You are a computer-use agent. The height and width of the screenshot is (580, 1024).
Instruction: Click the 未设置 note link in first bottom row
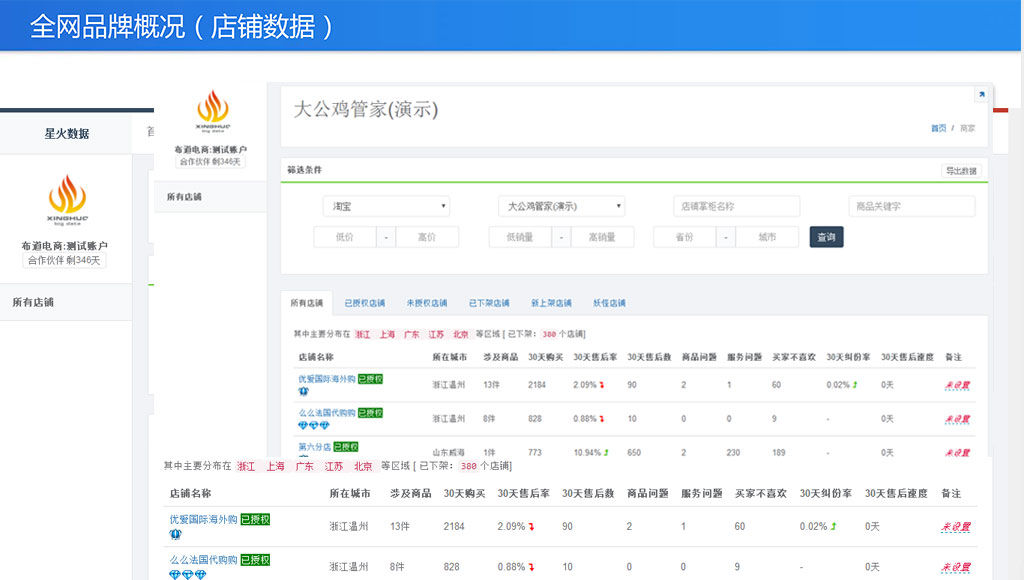(x=955, y=527)
